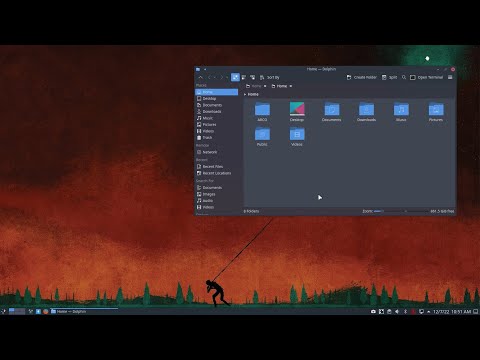480x360 pixels.
Task: Select the Desktop folder thumbnail
Action: (x=297, y=109)
